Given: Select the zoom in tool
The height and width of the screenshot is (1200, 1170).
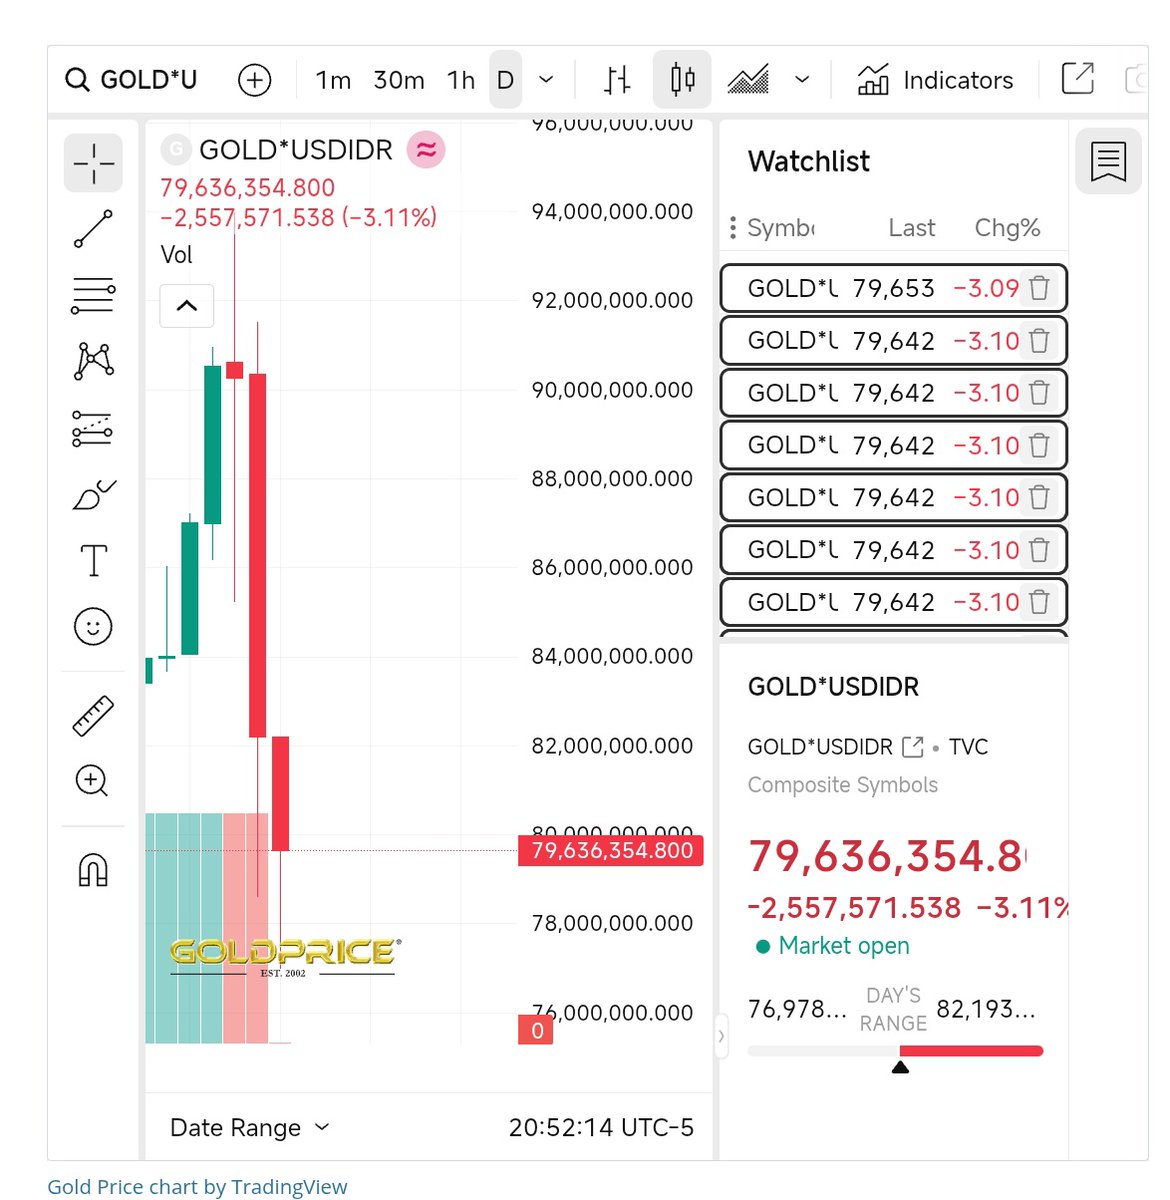Looking at the screenshot, I should 93,781.
